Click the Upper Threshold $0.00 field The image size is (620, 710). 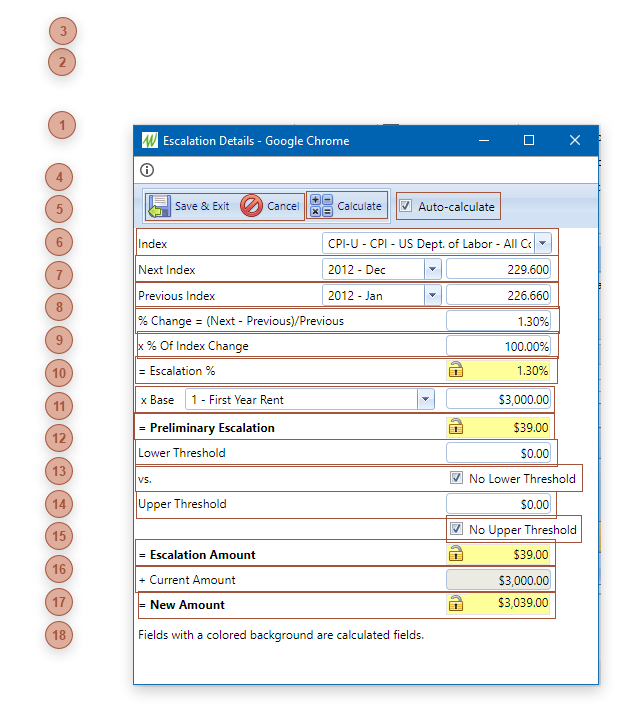498,504
